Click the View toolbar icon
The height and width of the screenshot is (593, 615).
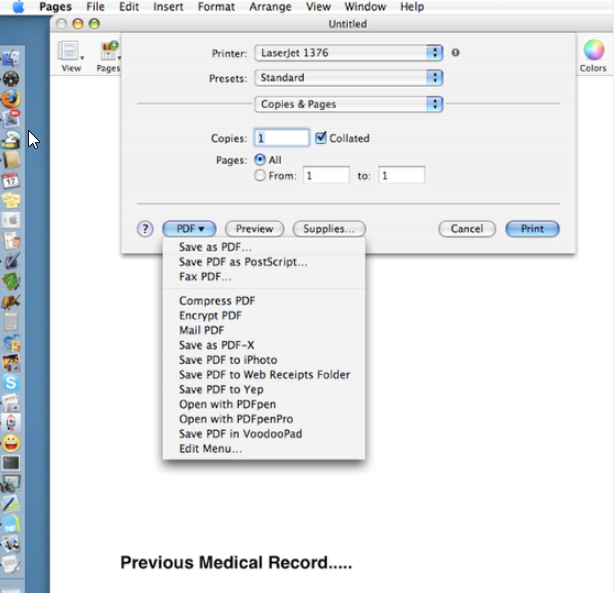[71, 56]
